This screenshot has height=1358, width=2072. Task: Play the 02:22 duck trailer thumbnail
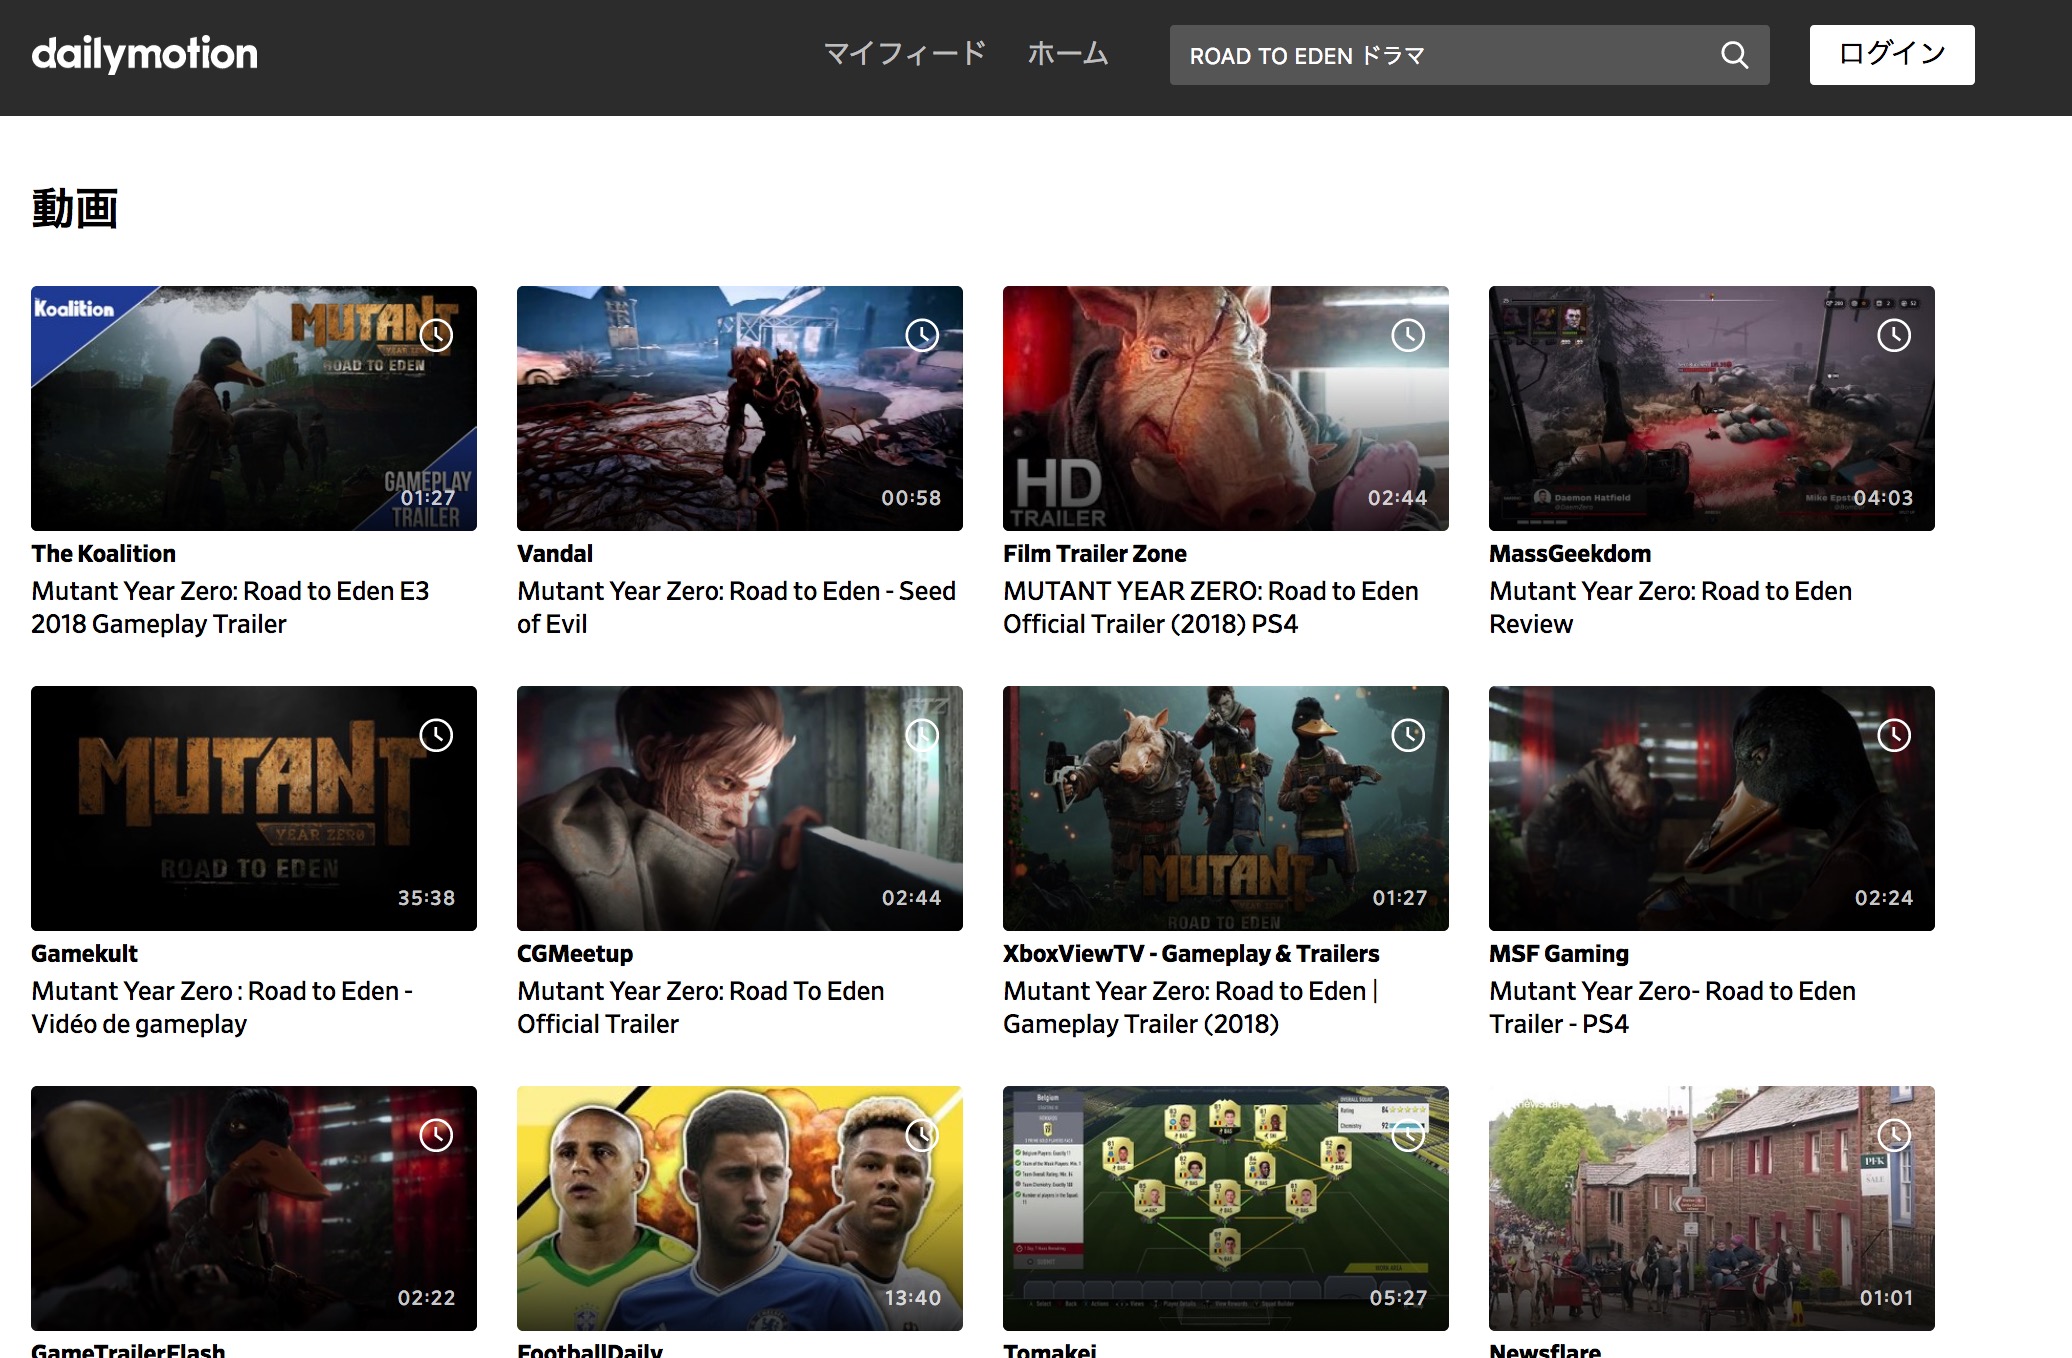coord(254,1208)
